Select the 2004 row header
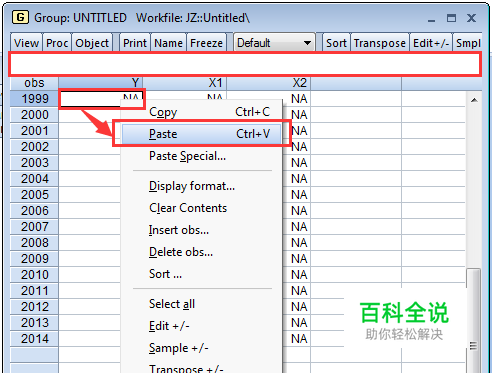The height and width of the screenshot is (373, 492). click(34, 179)
